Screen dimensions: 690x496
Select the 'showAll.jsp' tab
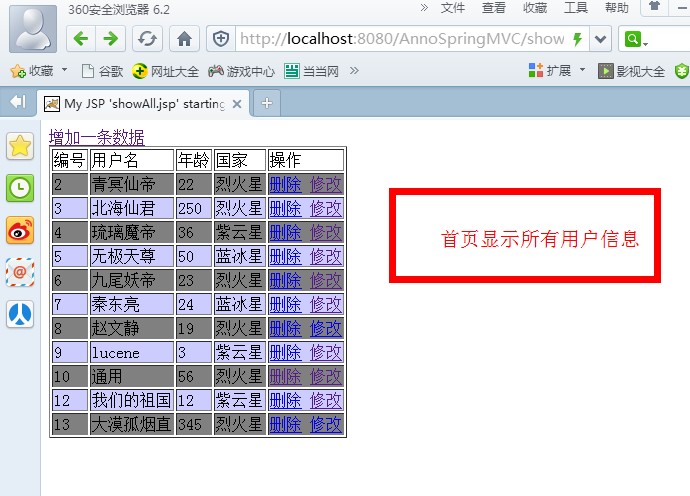coord(143,104)
